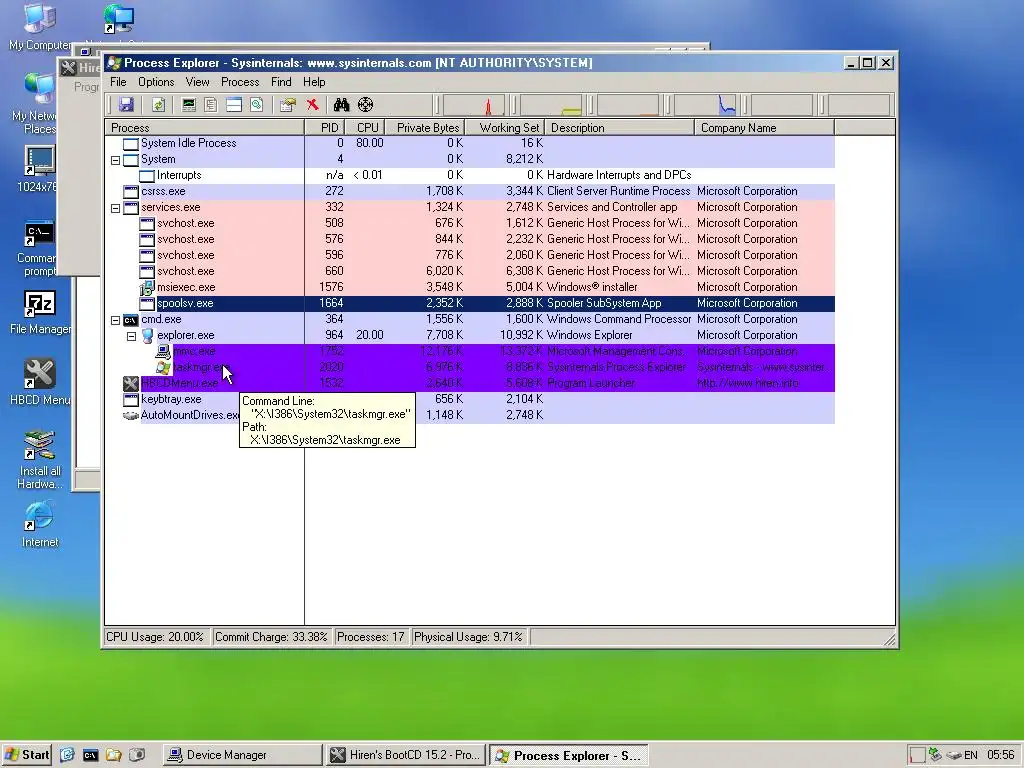The width and height of the screenshot is (1024, 768).
Task: Select the AutoMountDrives.exe process row
Action: pos(470,415)
